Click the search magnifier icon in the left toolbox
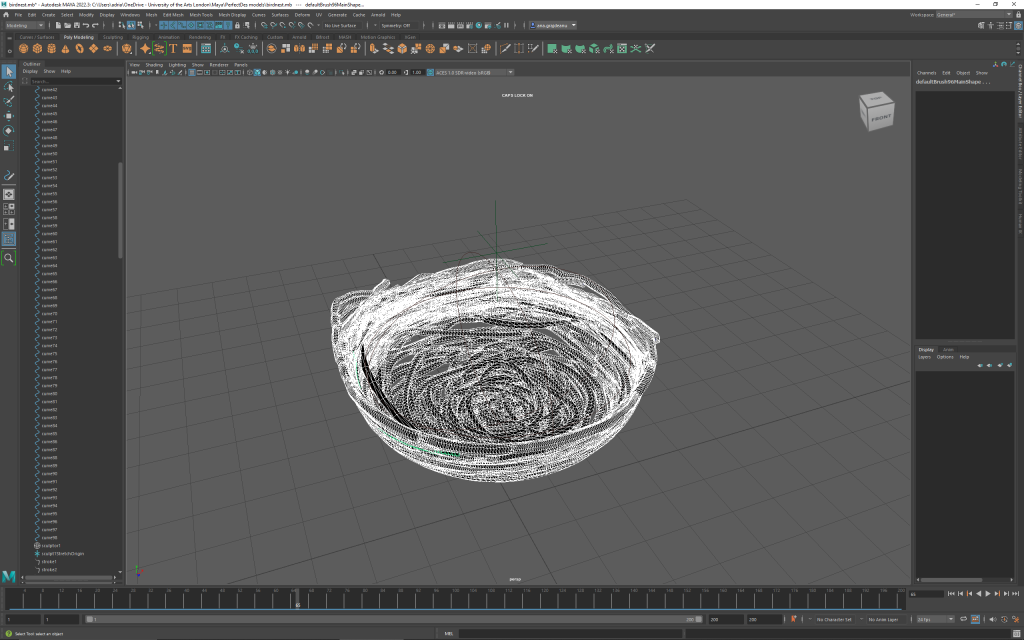The image size is (1024, 640). (8, 258)
